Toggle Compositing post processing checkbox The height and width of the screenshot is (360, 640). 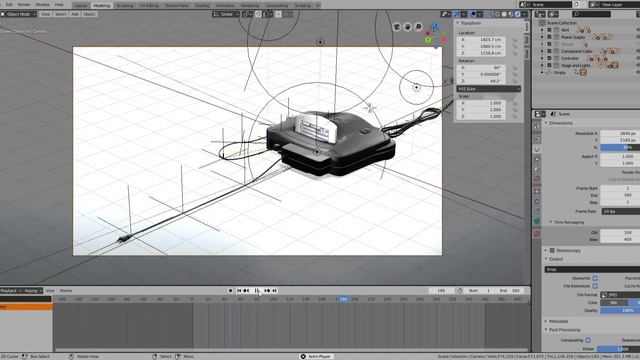pyautogui.click(x=588, y=340)
